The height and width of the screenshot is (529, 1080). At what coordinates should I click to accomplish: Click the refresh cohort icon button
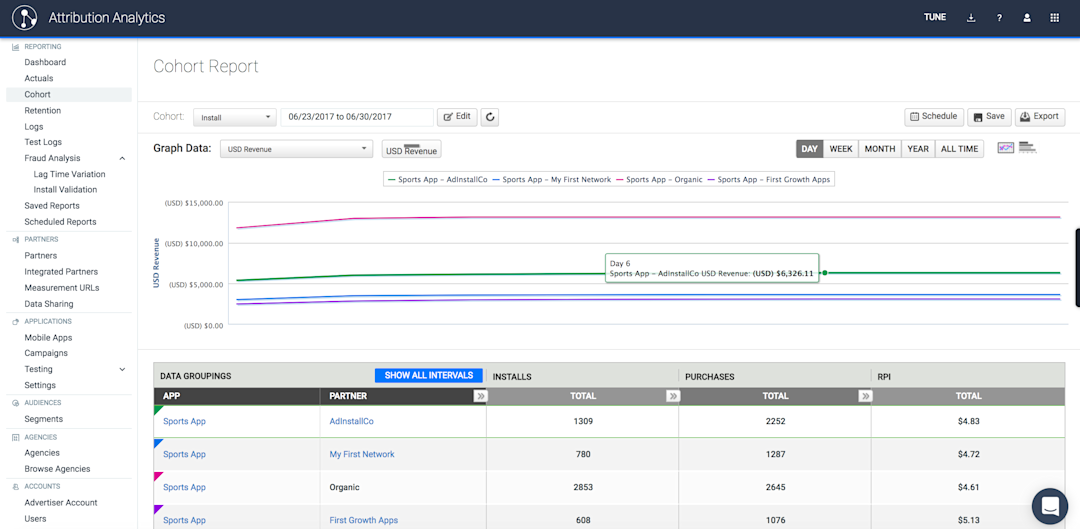coord(490,117)
